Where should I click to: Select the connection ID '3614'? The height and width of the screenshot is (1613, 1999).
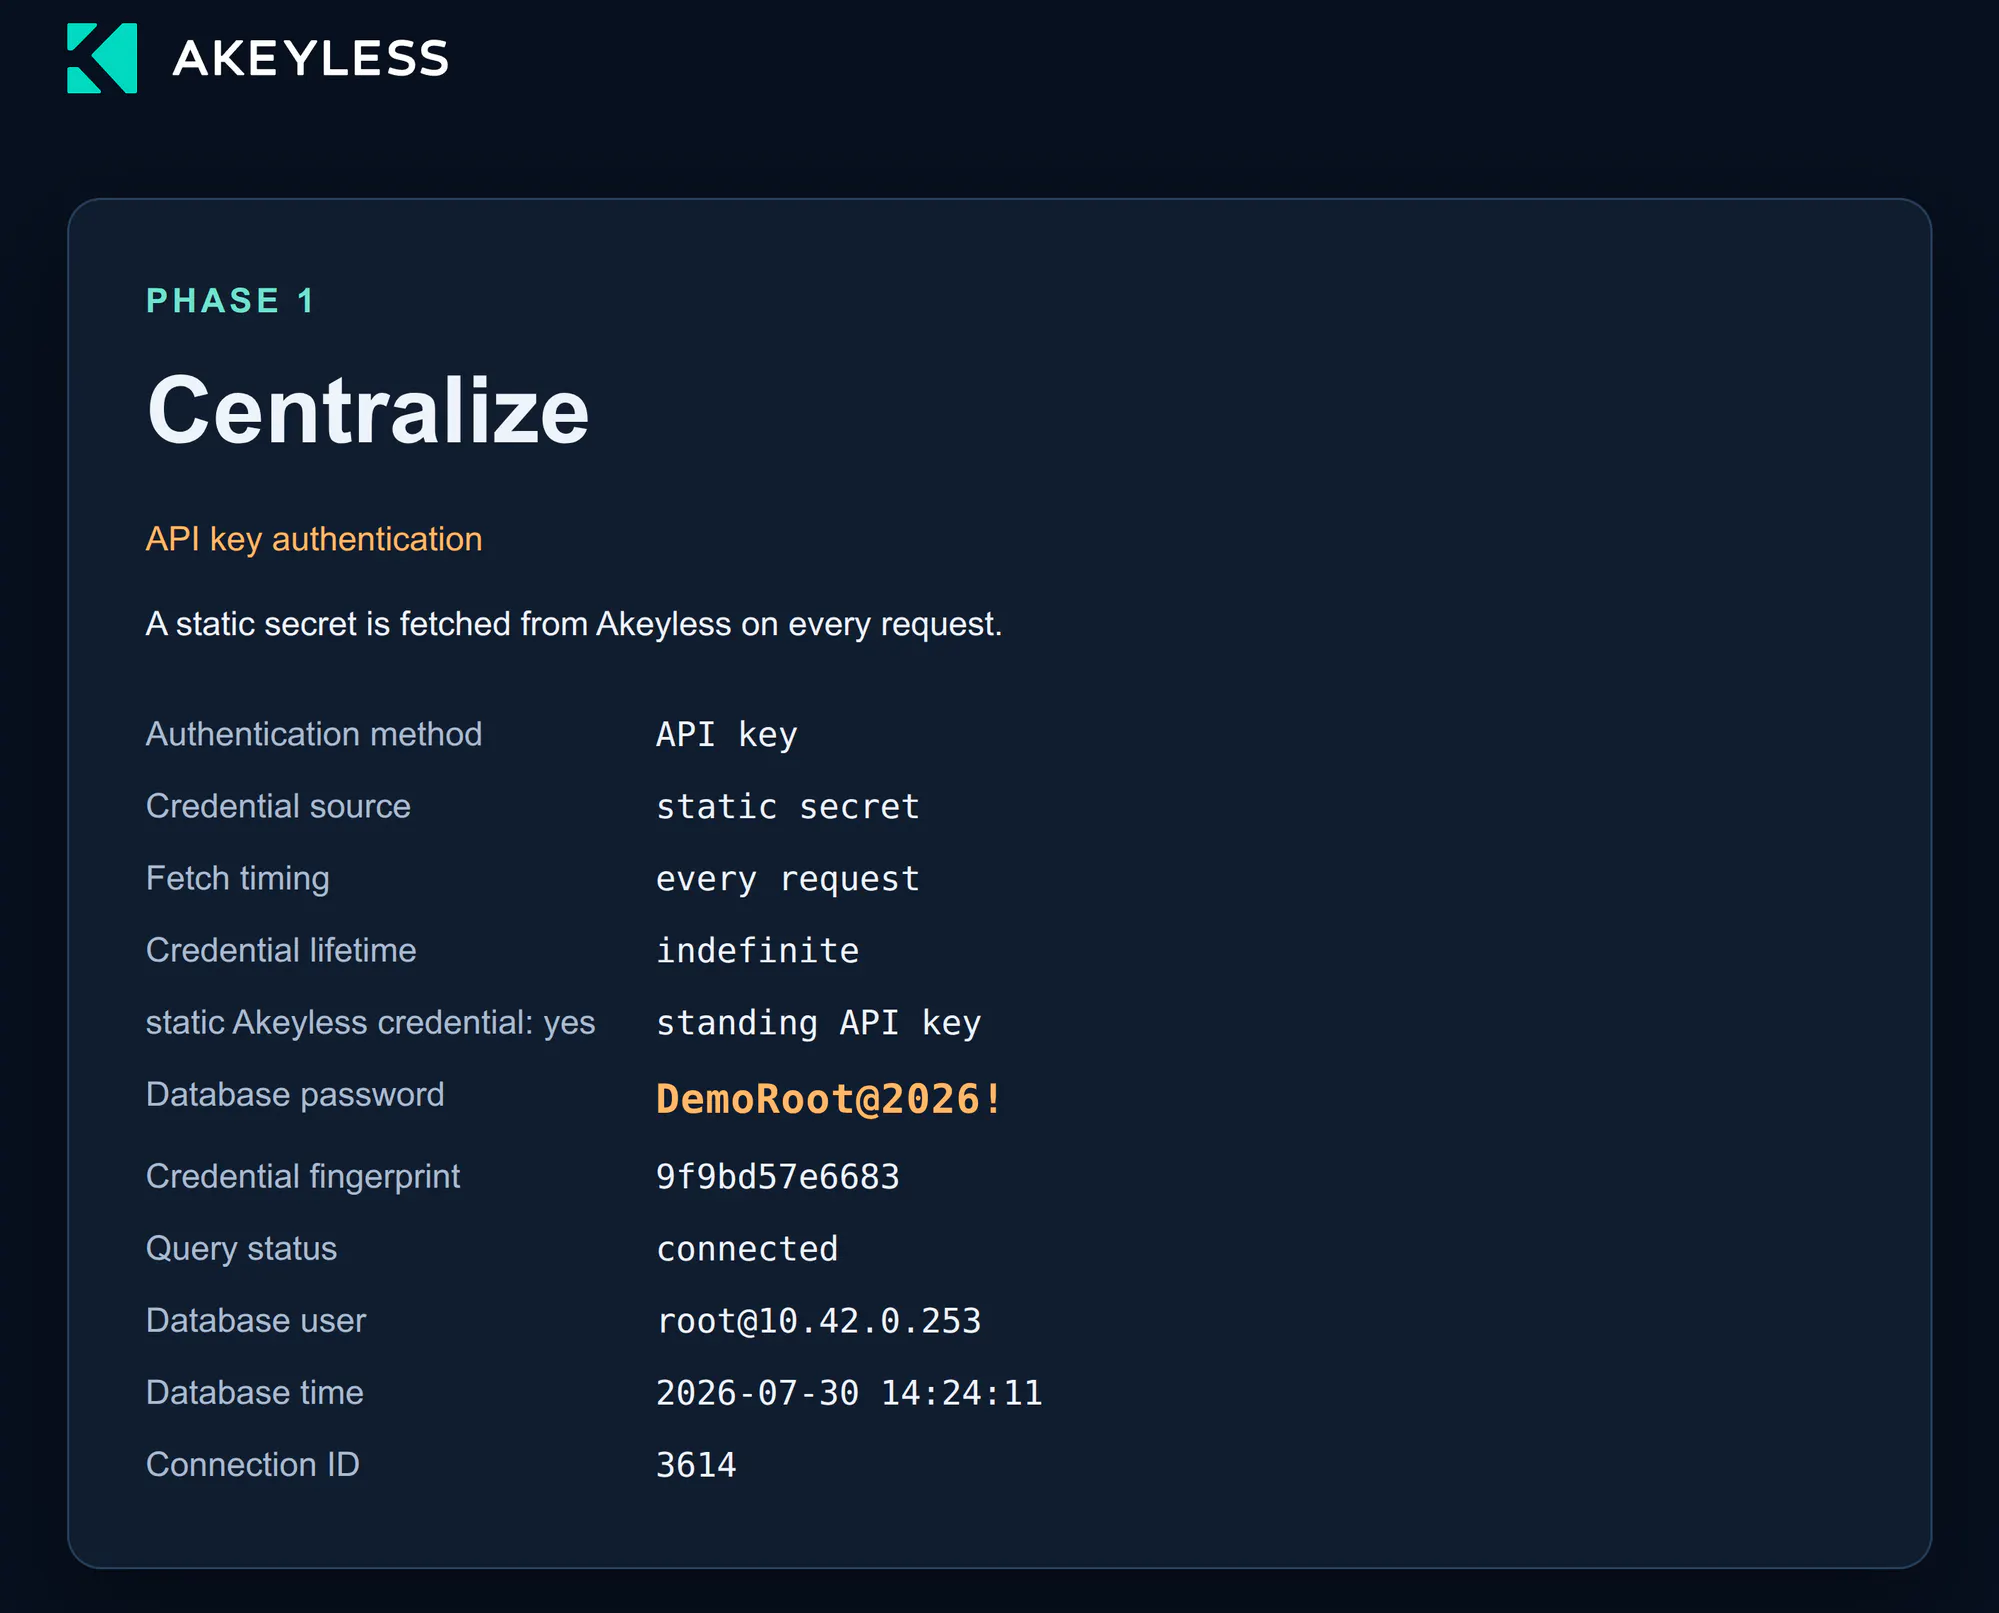coord(697,1465)
